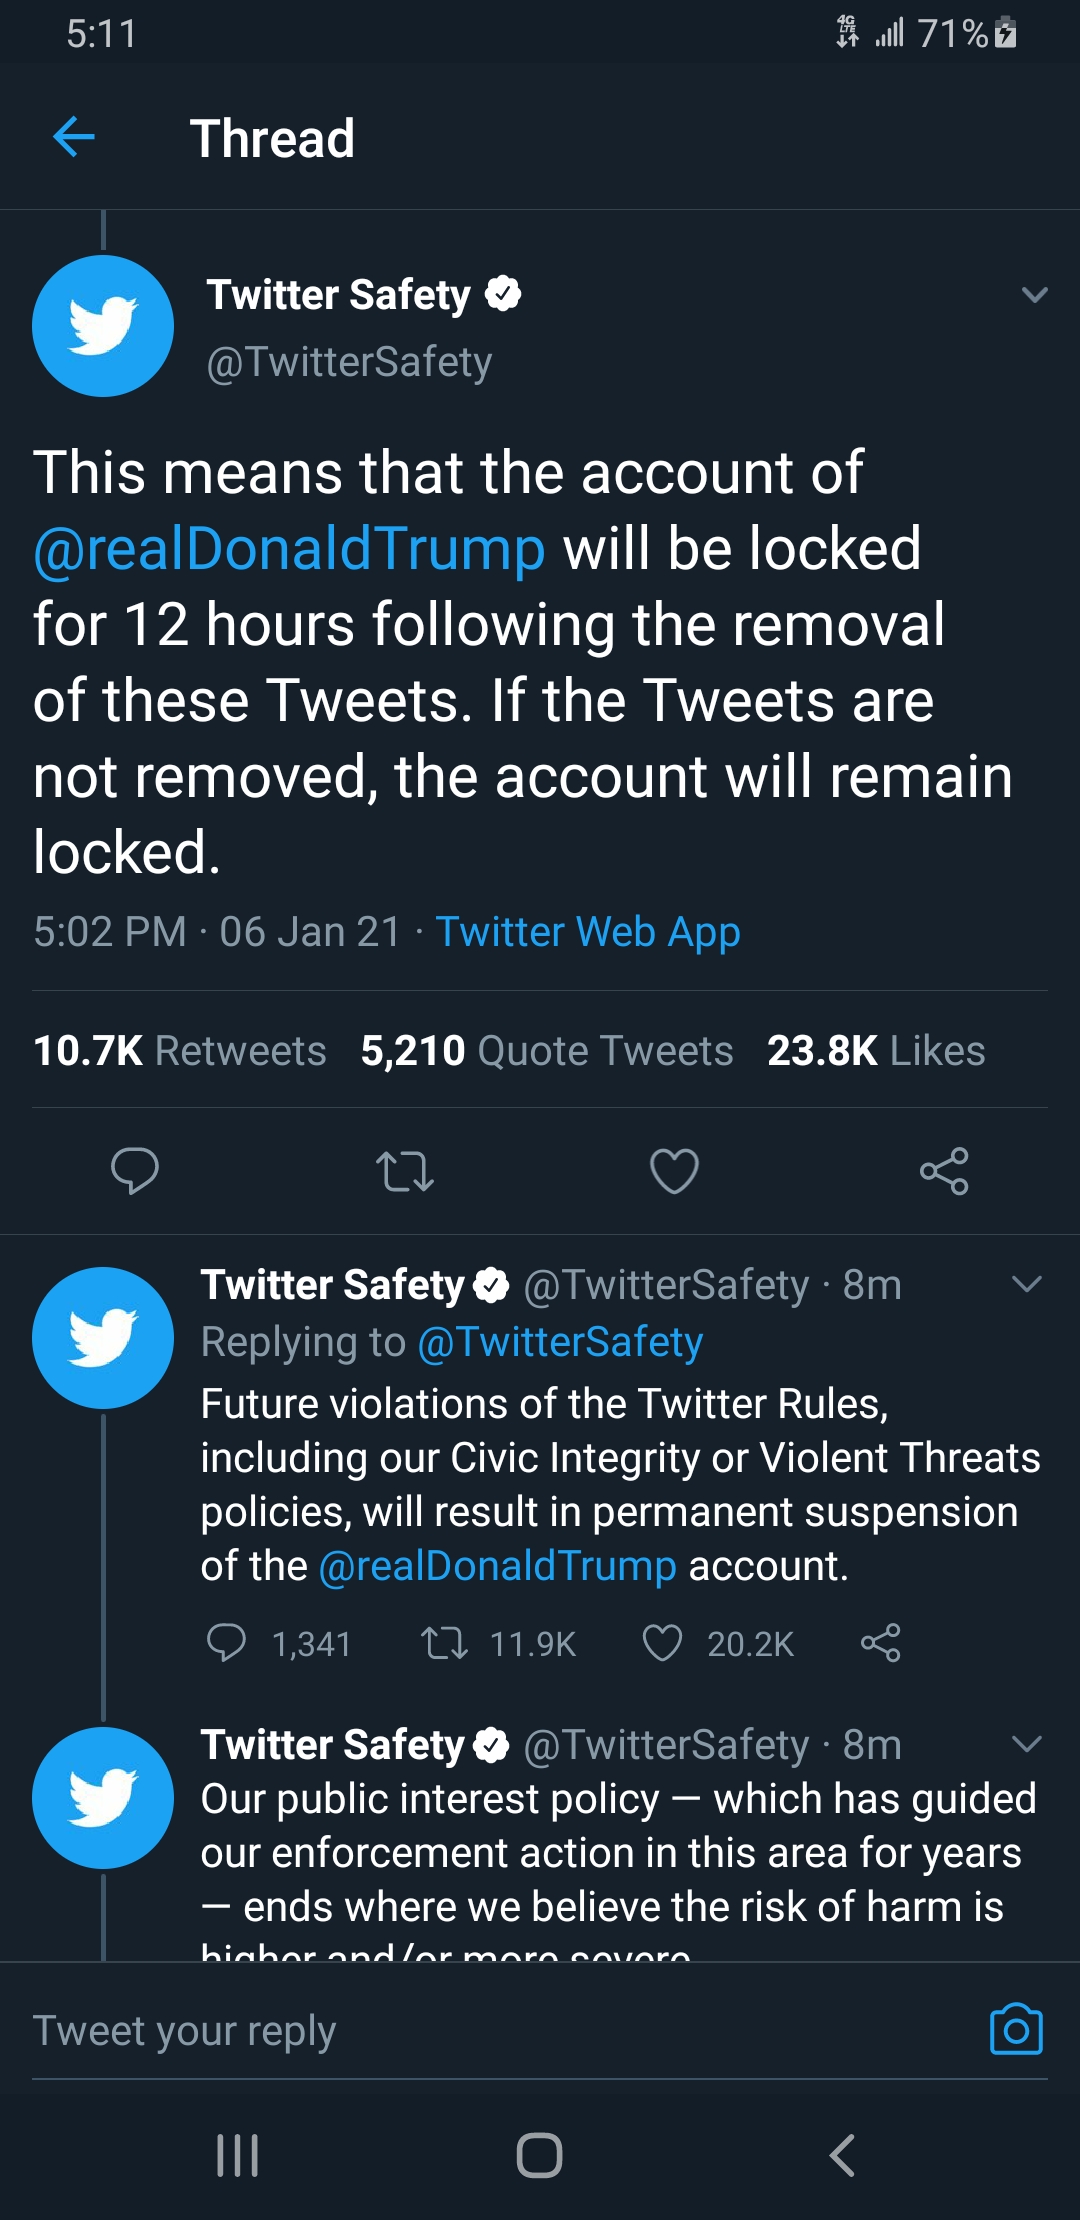Retweet the reply with 11.9K retweets

(x=444, y=1643)
